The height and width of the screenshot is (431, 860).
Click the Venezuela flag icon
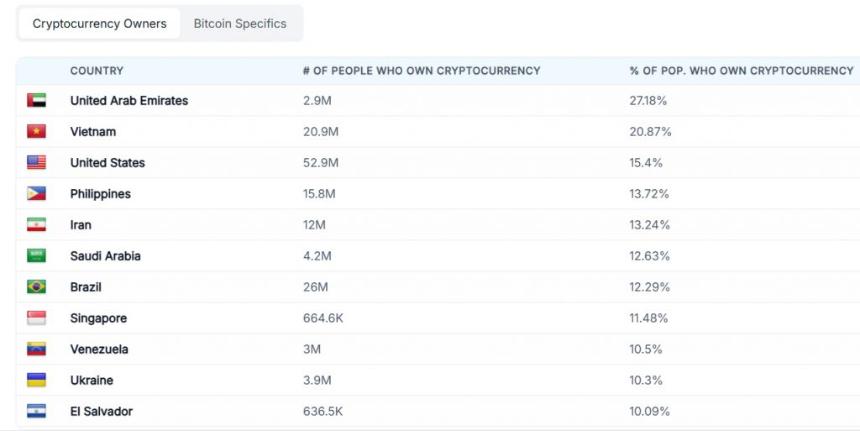point(36,349)
